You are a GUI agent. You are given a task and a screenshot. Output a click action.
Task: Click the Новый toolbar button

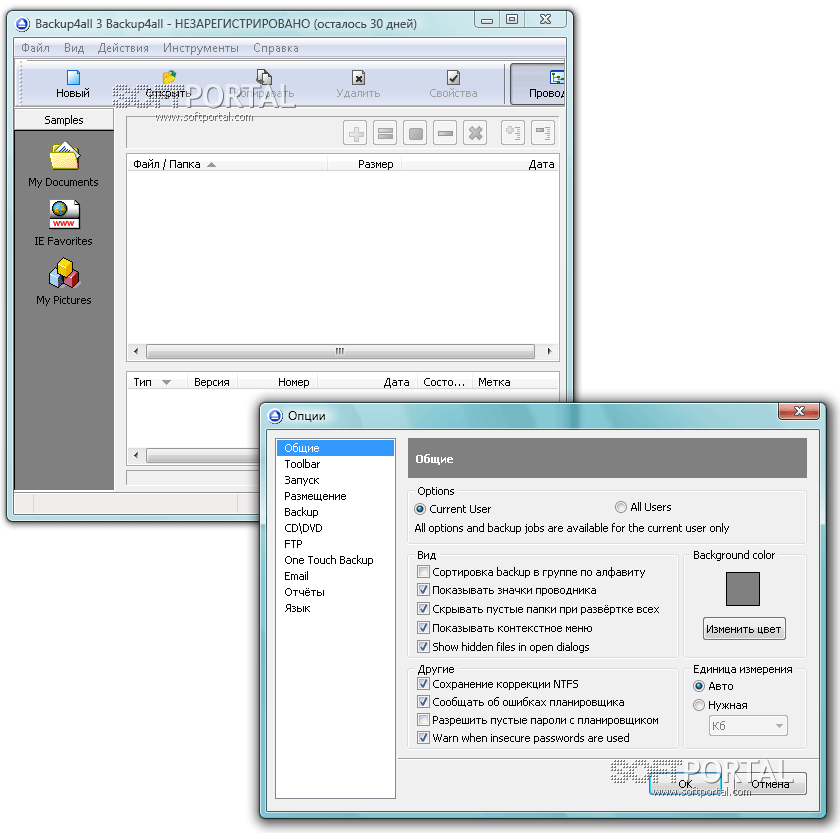coord(72,85)
